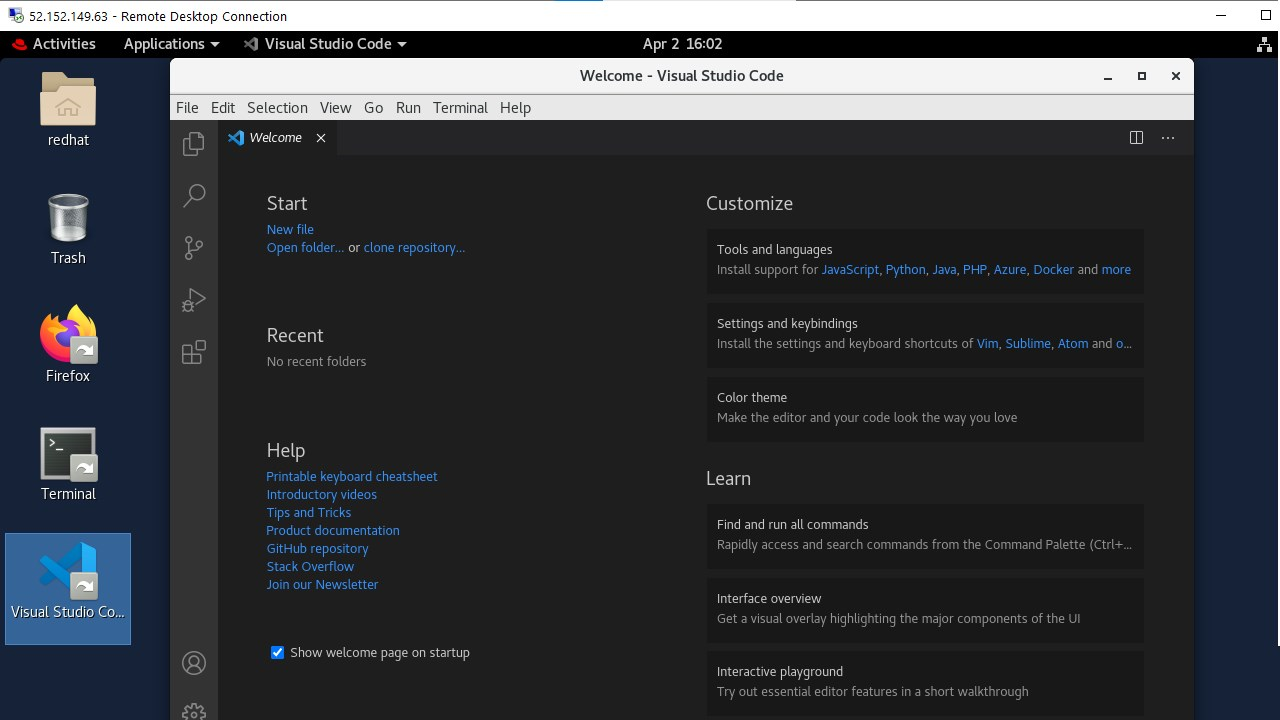Open the Search view icon
The image size is (1280, 720).
tap(194, 196)
